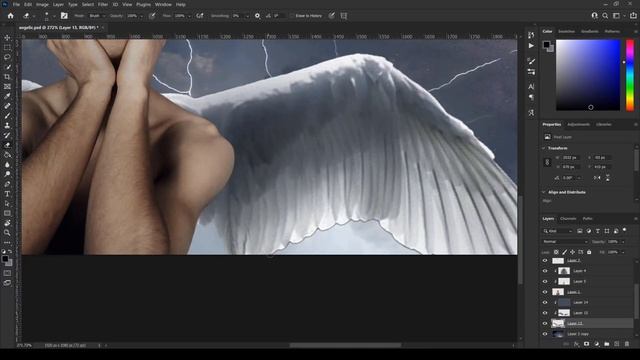Select the Dodge tool
The height and width of the screenshot is (360, 640).
(7, 174)
